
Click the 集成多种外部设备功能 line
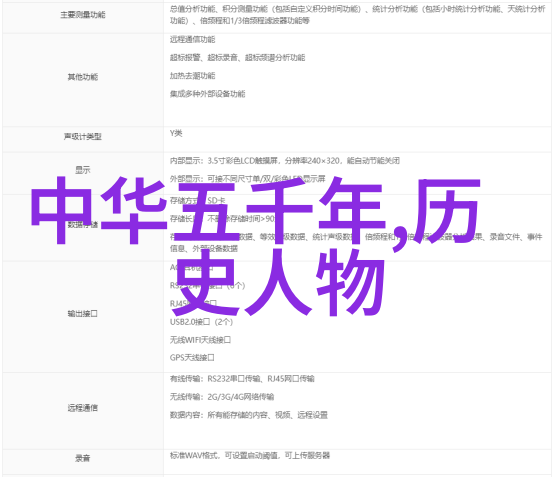207,94
